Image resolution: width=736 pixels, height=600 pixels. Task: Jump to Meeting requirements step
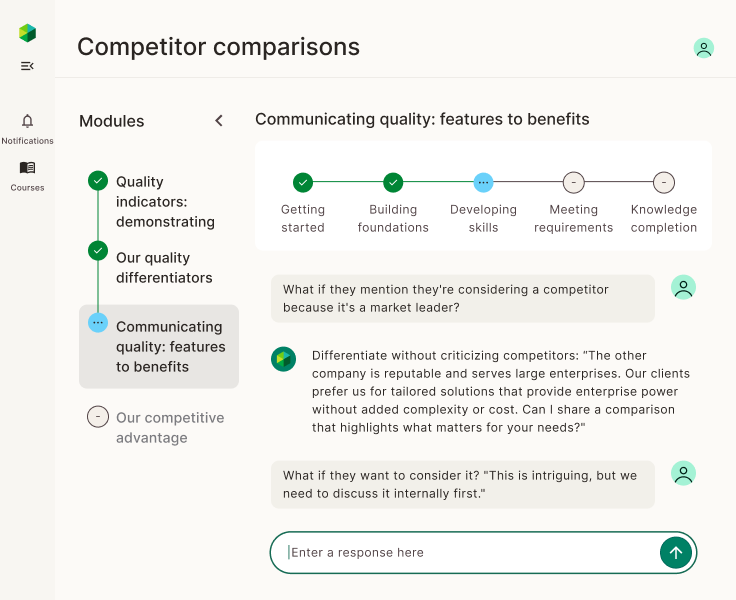[x=573, y=182]
